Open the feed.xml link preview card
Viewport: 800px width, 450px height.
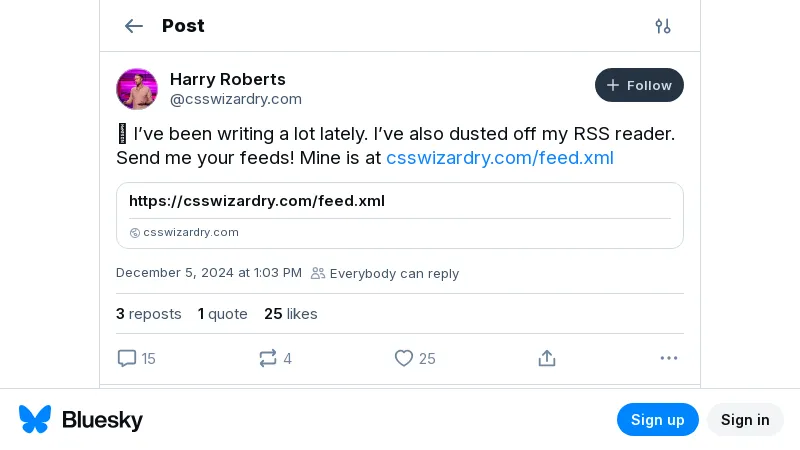[x=399, y=202]
